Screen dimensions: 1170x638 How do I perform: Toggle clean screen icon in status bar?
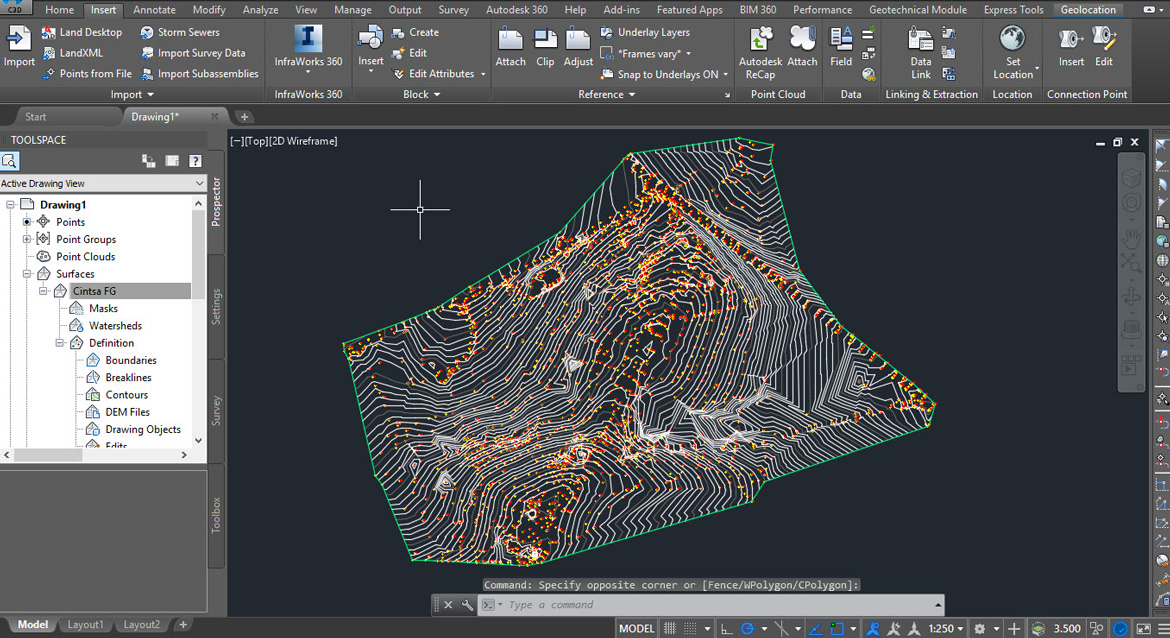[x=1143, y=628]
